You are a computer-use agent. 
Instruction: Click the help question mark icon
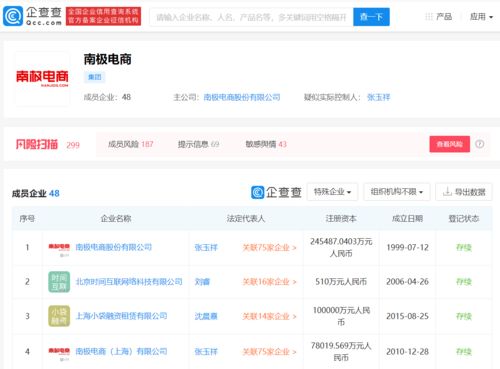(480, 144)
